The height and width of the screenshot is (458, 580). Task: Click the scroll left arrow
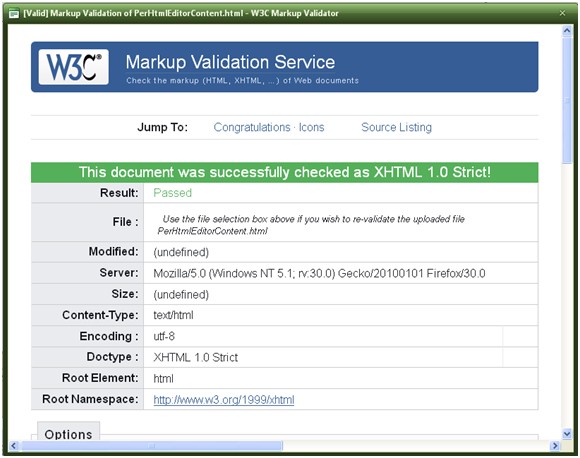pyautogui.click(x=13, y=445)
